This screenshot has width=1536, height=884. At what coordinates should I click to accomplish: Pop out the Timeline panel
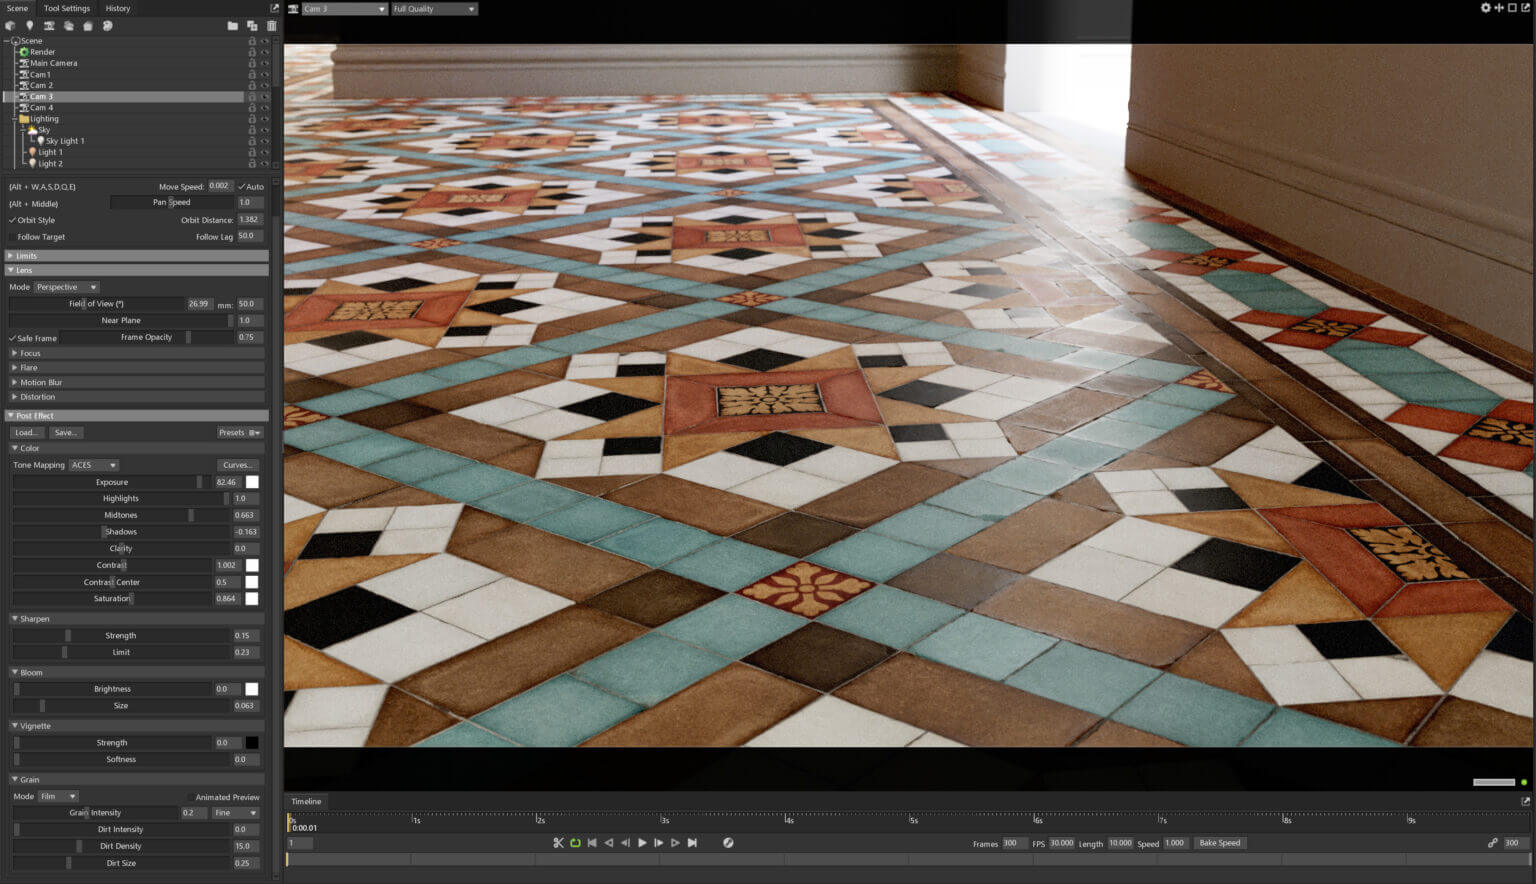point(1526,801)
